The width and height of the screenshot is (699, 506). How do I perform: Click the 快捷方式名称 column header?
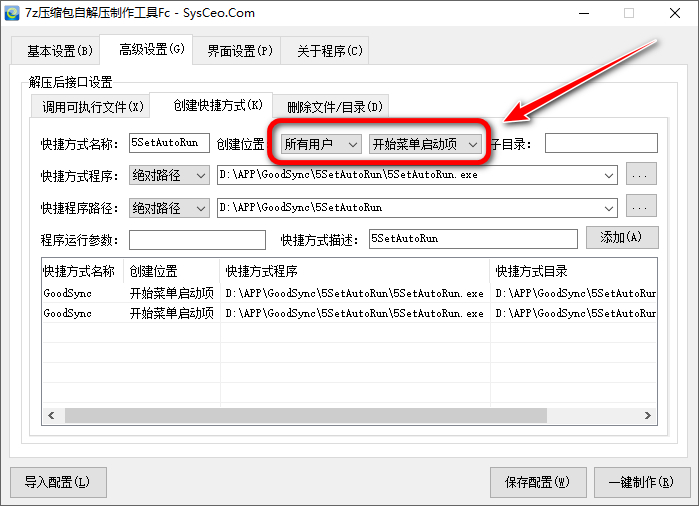[x=82, y=271]
